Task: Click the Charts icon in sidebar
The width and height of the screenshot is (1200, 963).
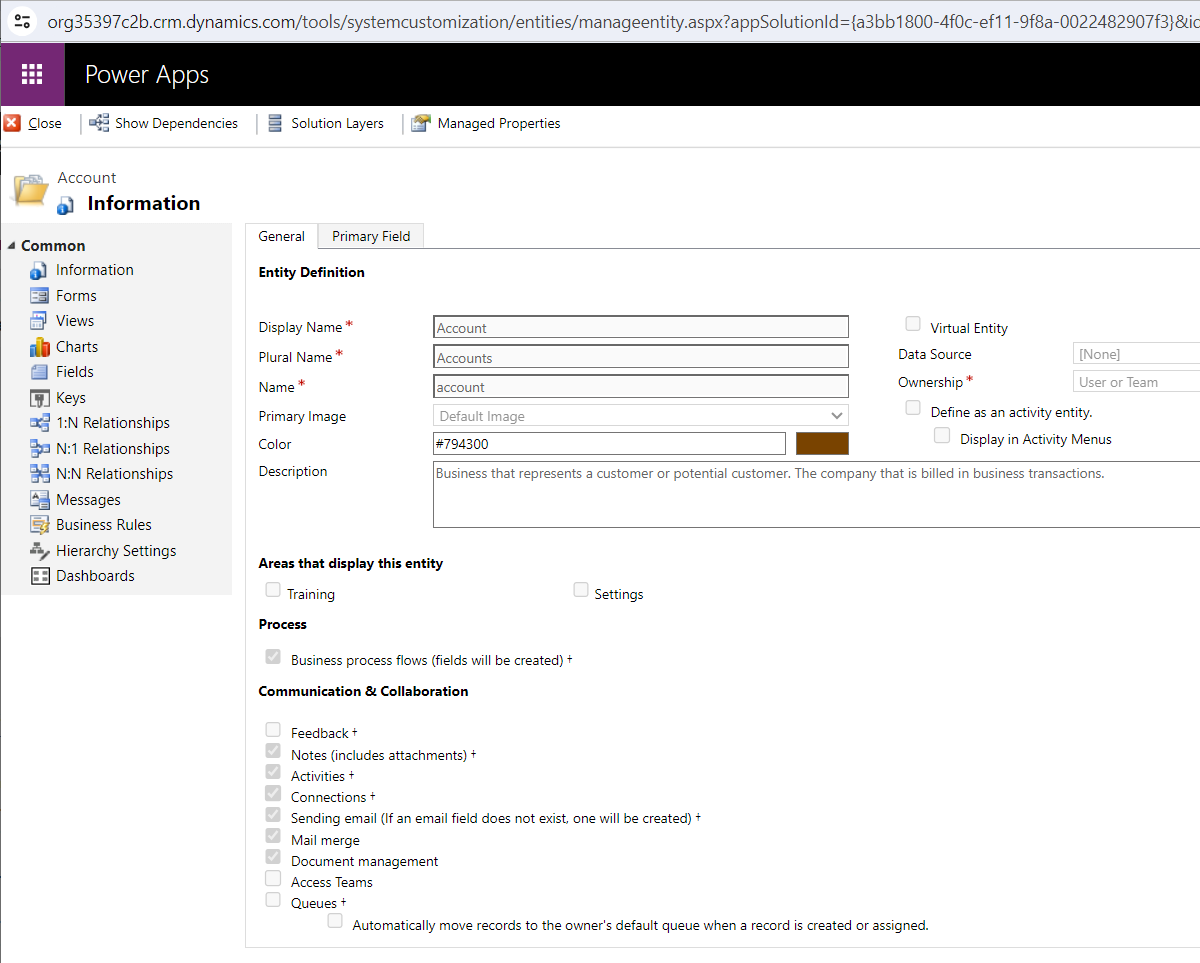Action: coord(39,347)
